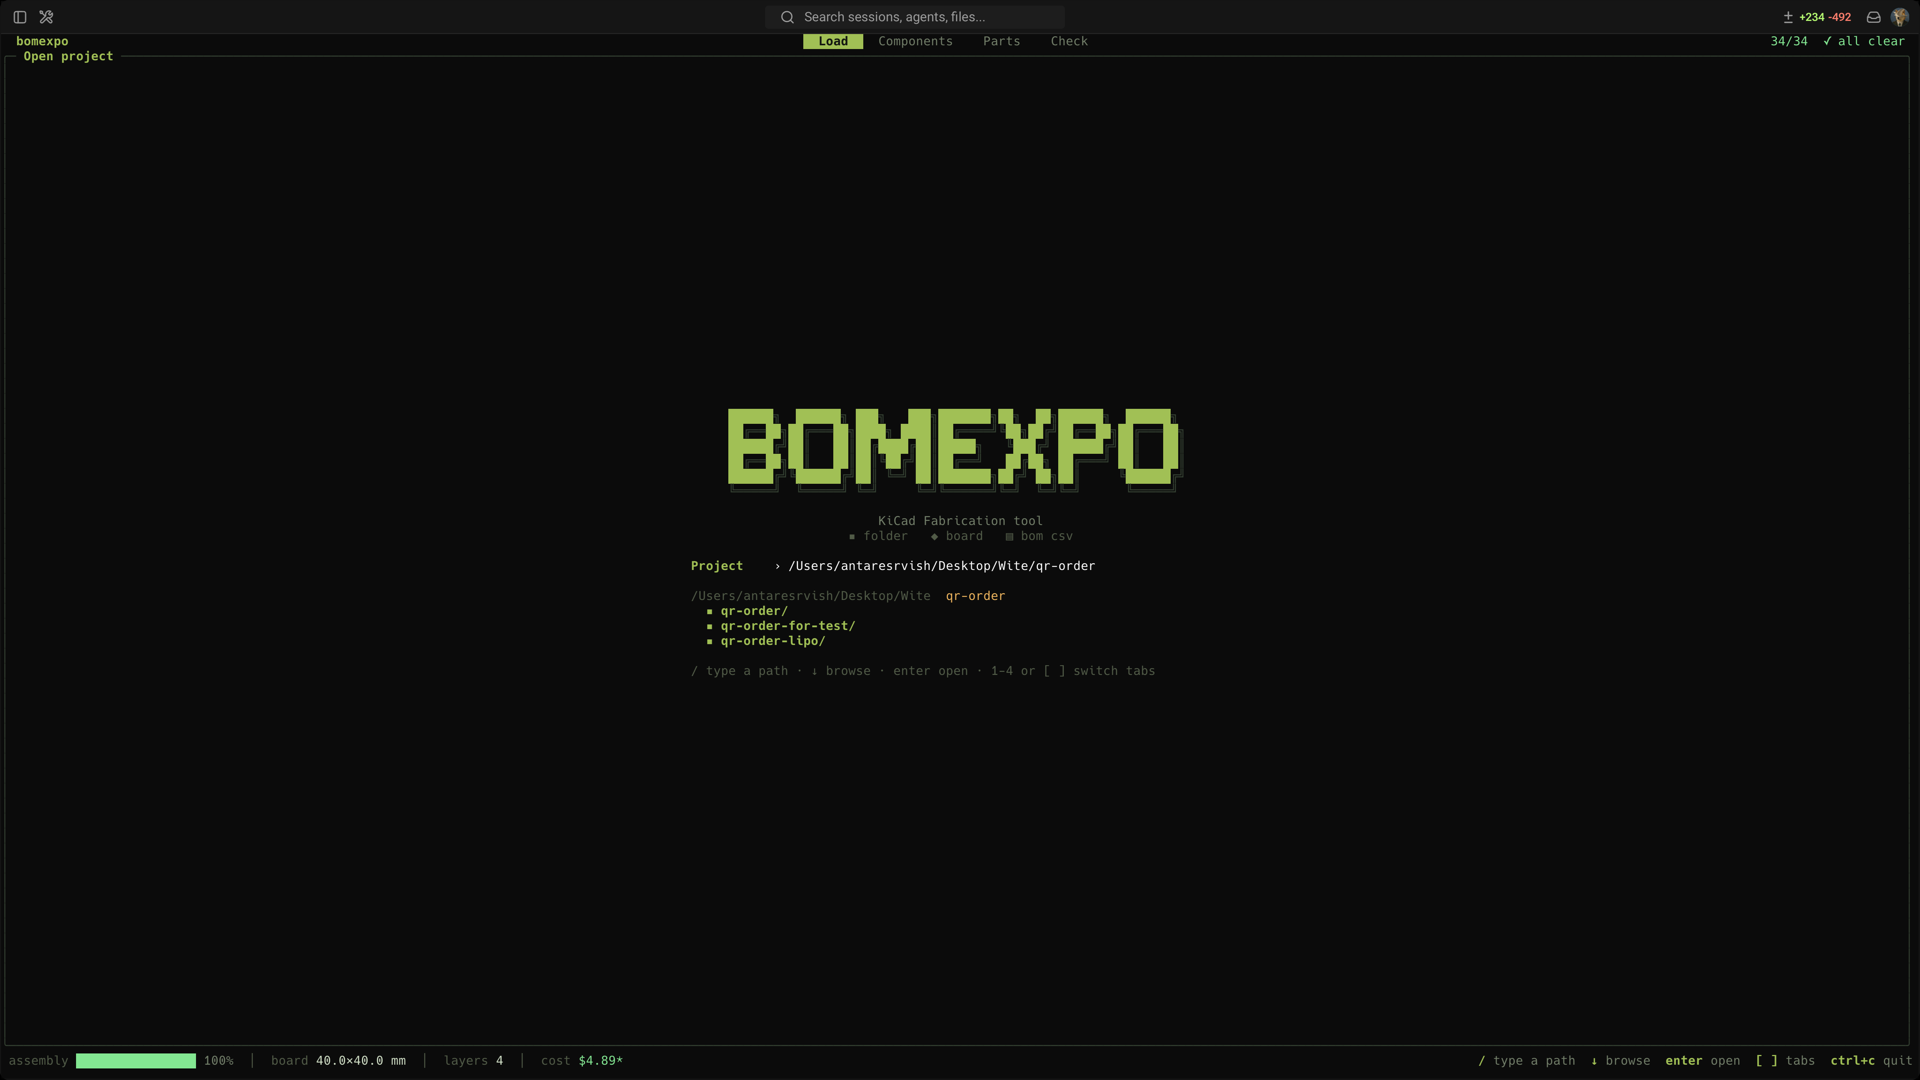Click the bom csv legend entry
This screenshot has height=1080, width=1920.
pos(1039,536)
